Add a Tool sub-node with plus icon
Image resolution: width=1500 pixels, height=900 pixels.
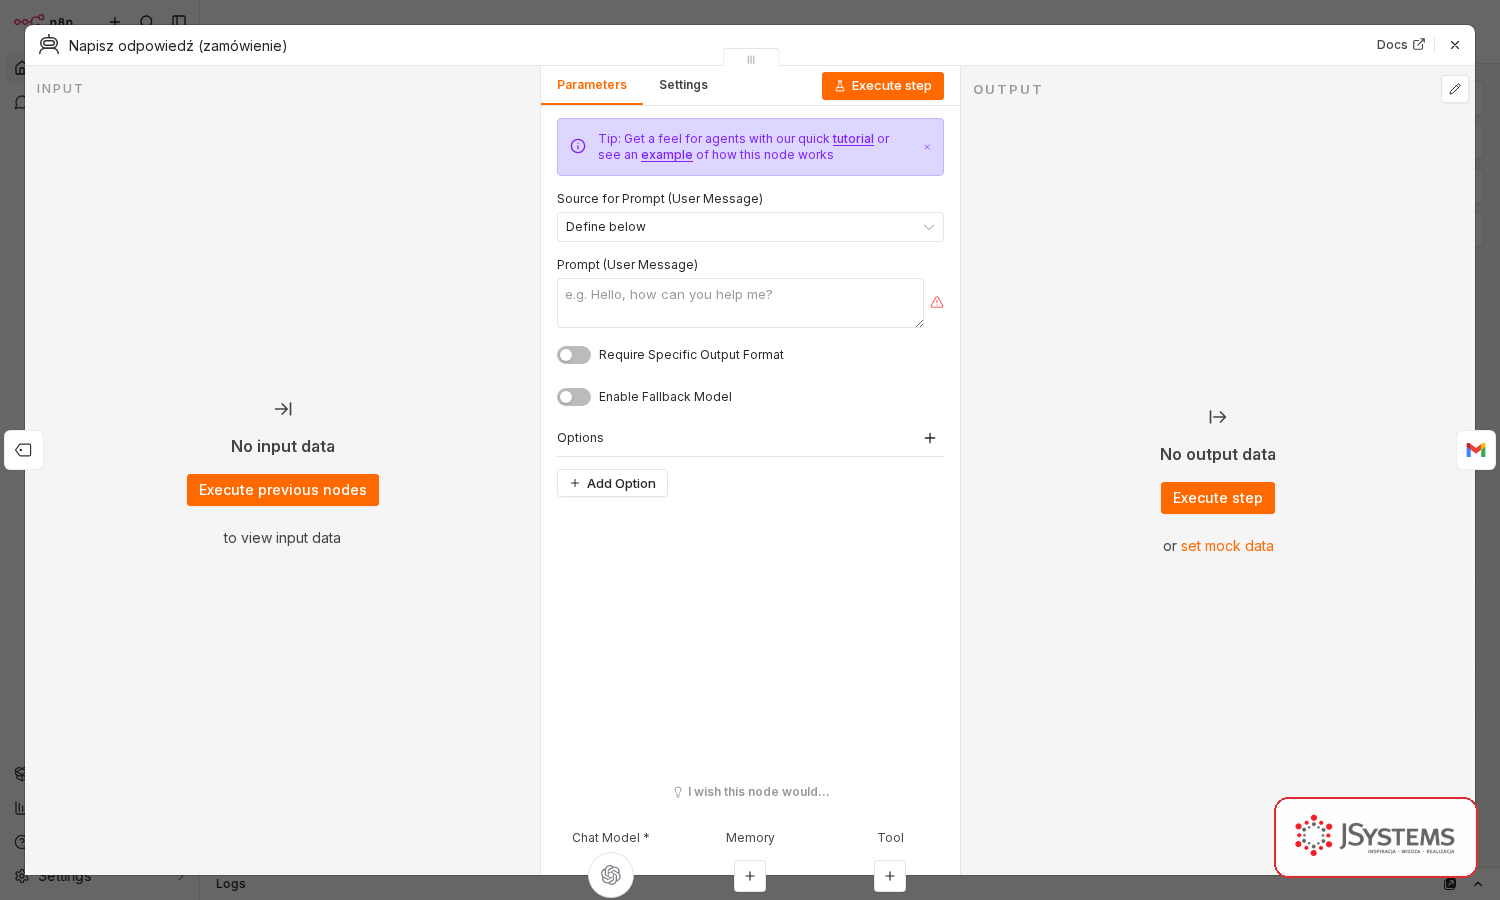click(x=890, y=876)
